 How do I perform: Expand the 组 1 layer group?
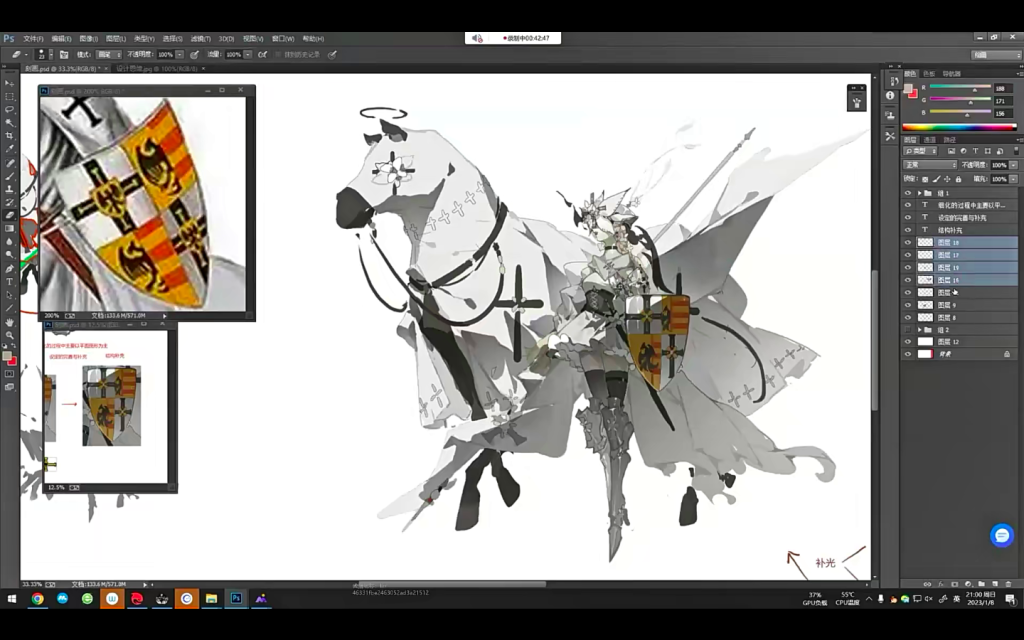[x=918, y=193]
